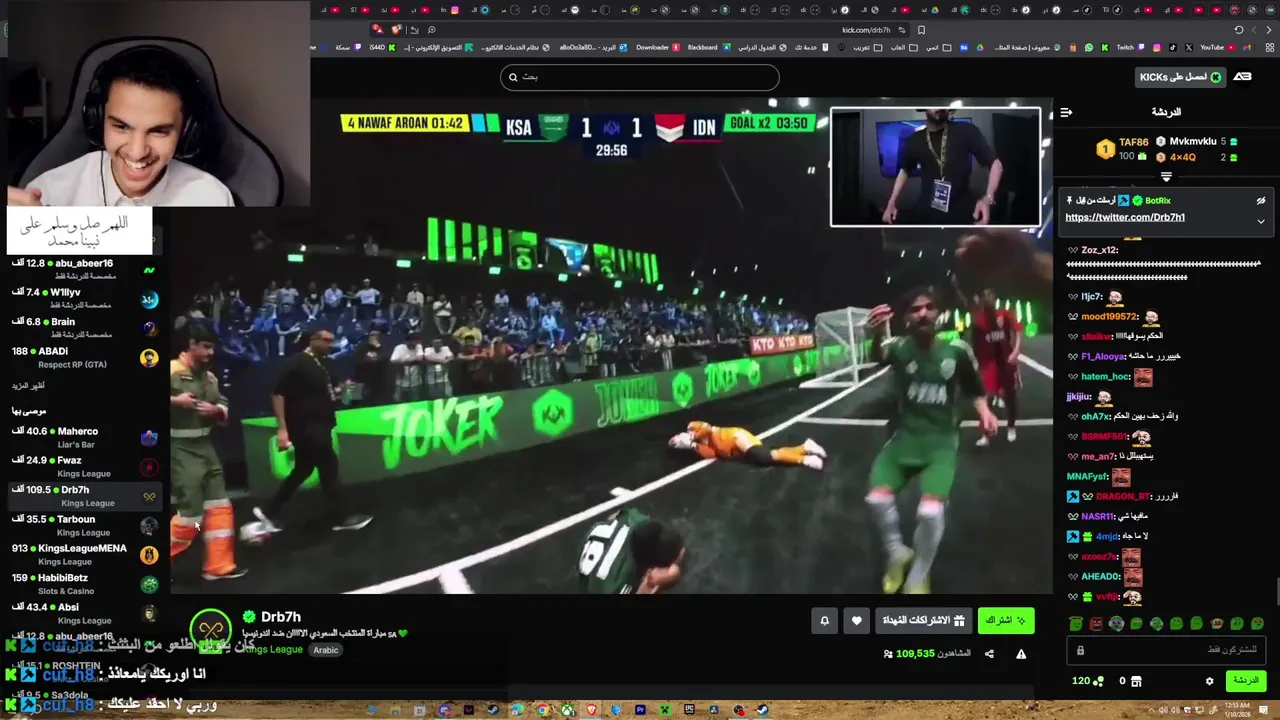Click the Drb7h channel name title
1280x720 pixels.
pyautogui.click(x=281, y=617)
